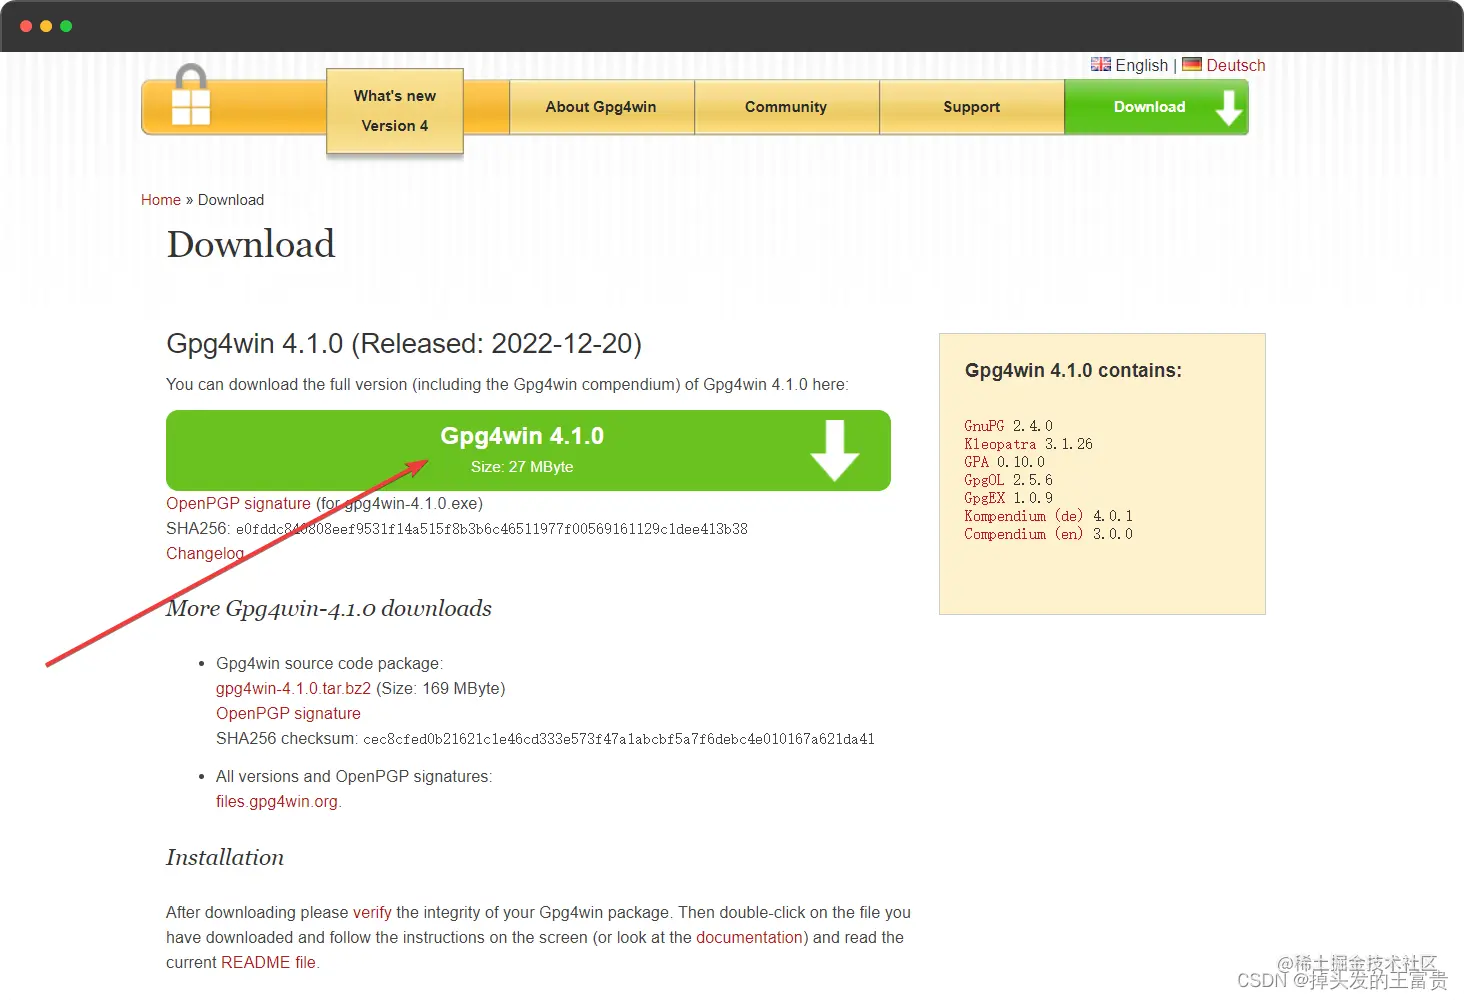This screenshot has width=1464, height=1000.
Task: Open the Community menu item
Action: click(x=786, y=107)
